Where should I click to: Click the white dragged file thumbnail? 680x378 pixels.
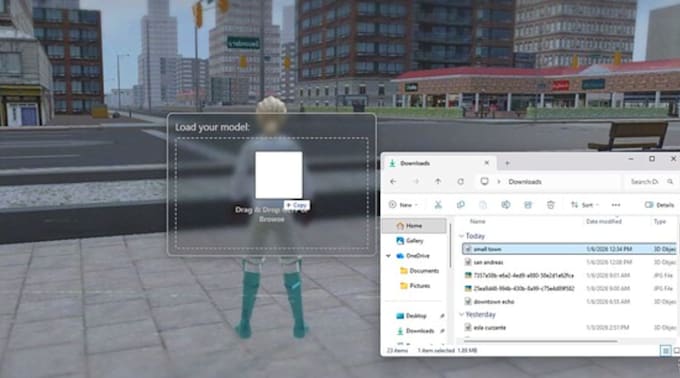(x=279, y=175)
